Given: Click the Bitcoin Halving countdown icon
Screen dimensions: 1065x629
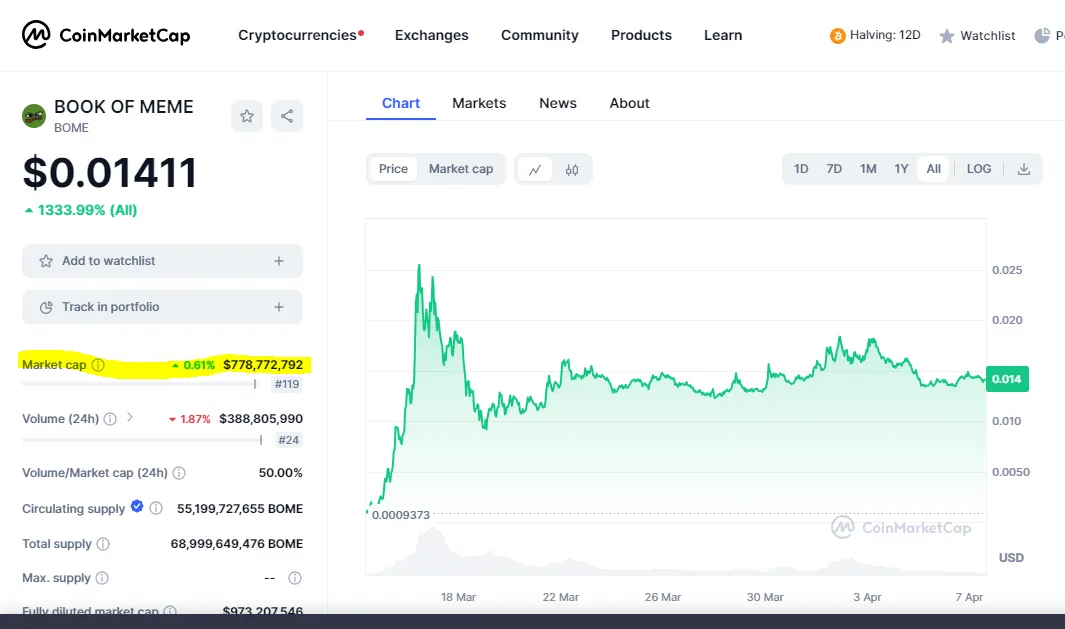Looking at the screenshot, I should tap(838, 36).
